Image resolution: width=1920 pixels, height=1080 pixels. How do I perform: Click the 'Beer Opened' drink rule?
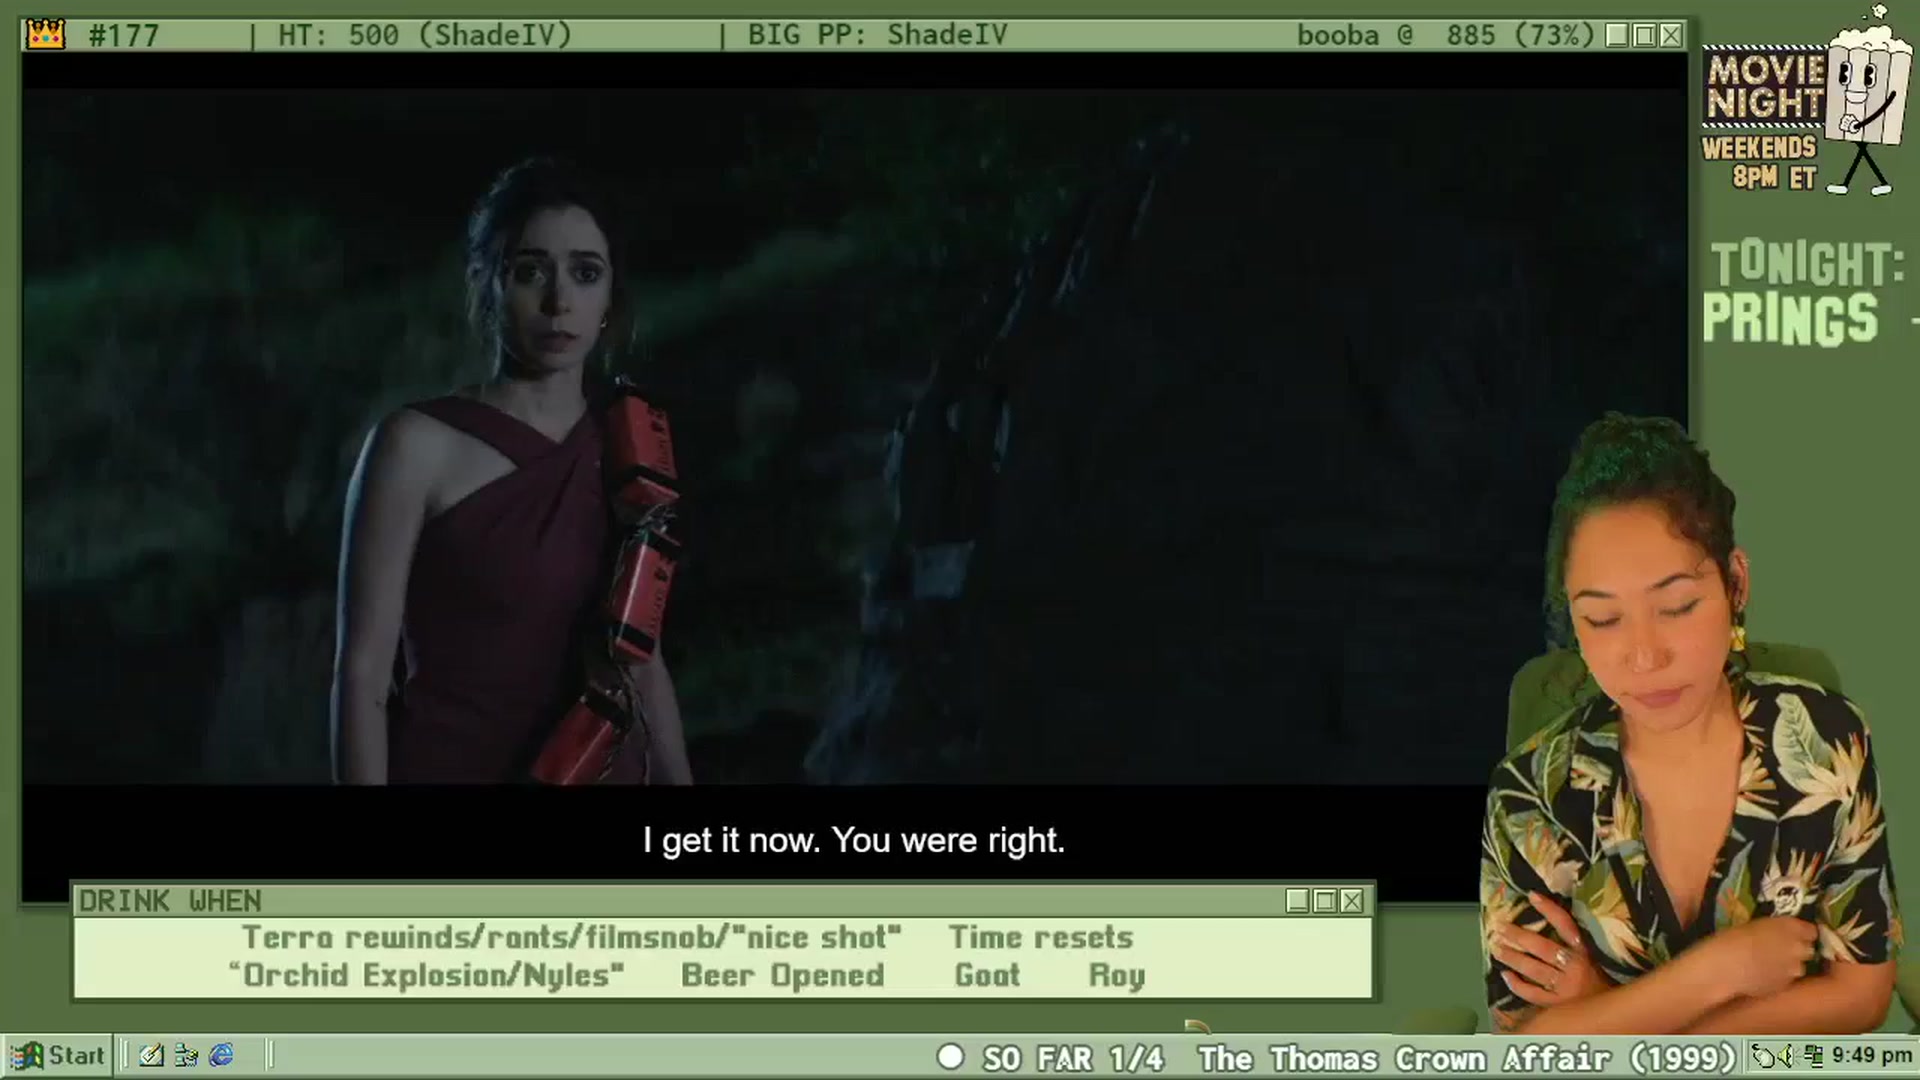[x=782, y=975]
